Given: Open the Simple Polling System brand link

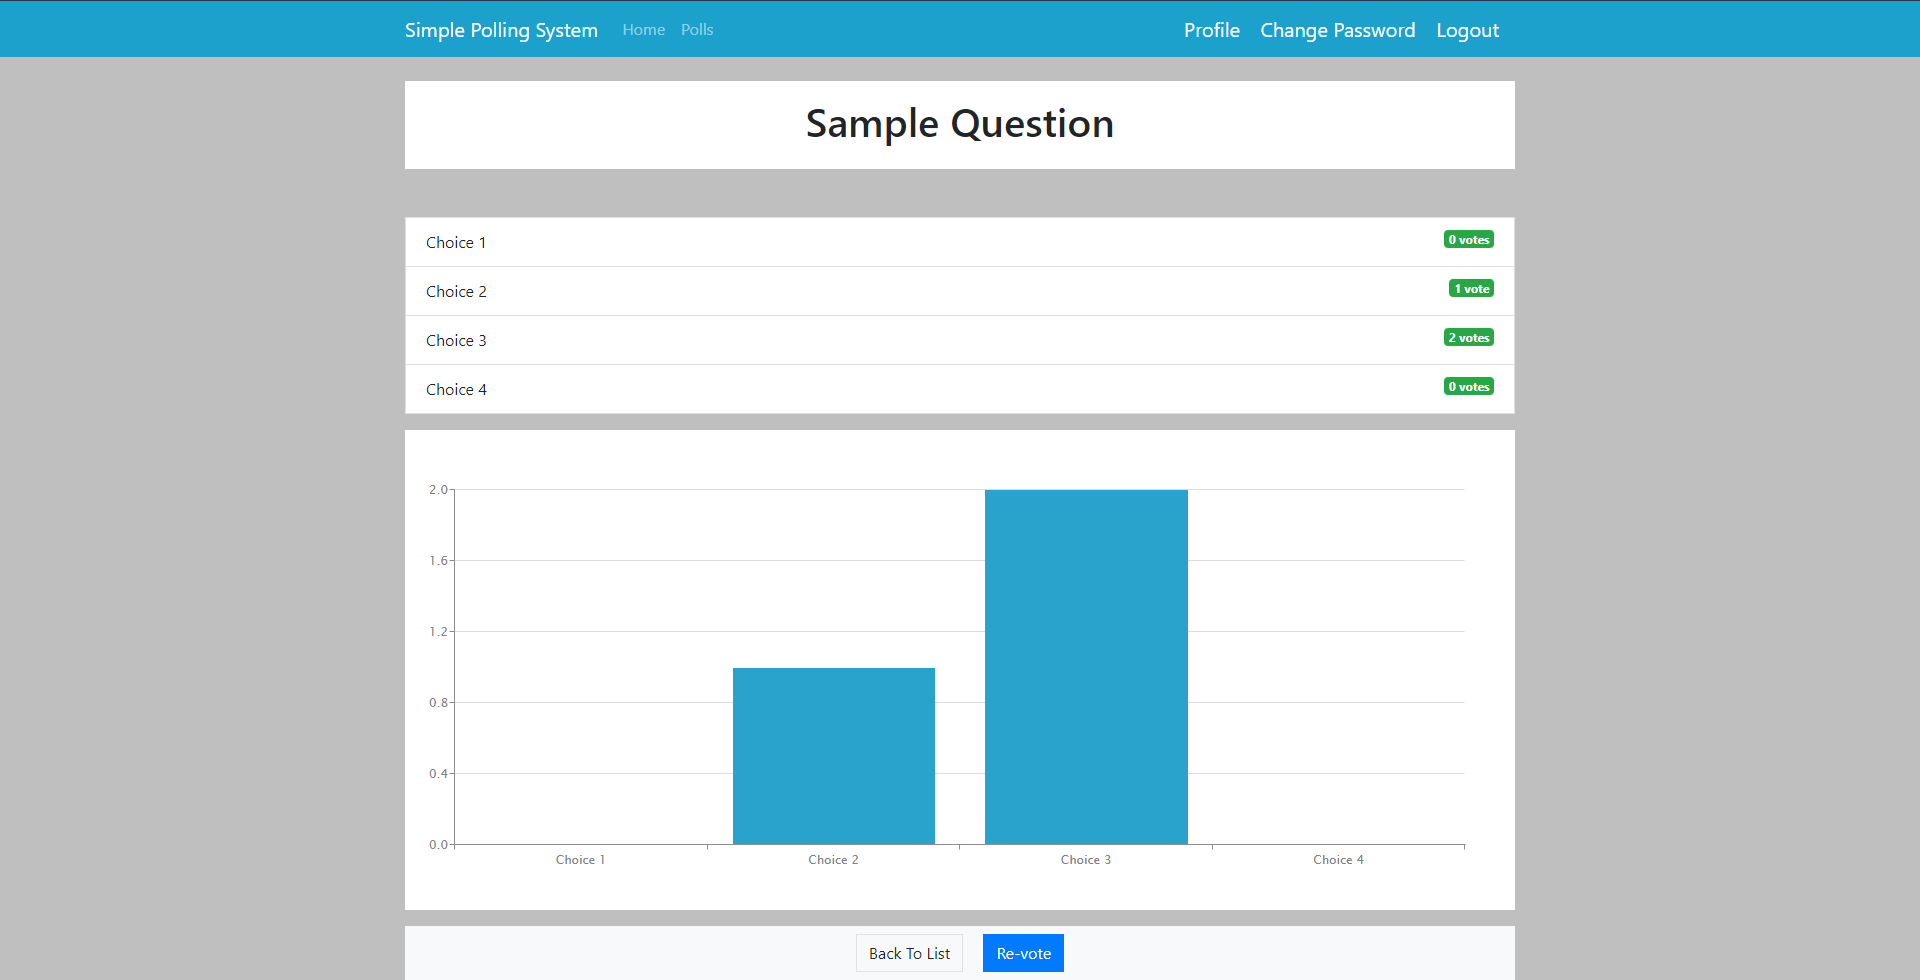Looking at the screenshot, I should [x=501, y=30].
